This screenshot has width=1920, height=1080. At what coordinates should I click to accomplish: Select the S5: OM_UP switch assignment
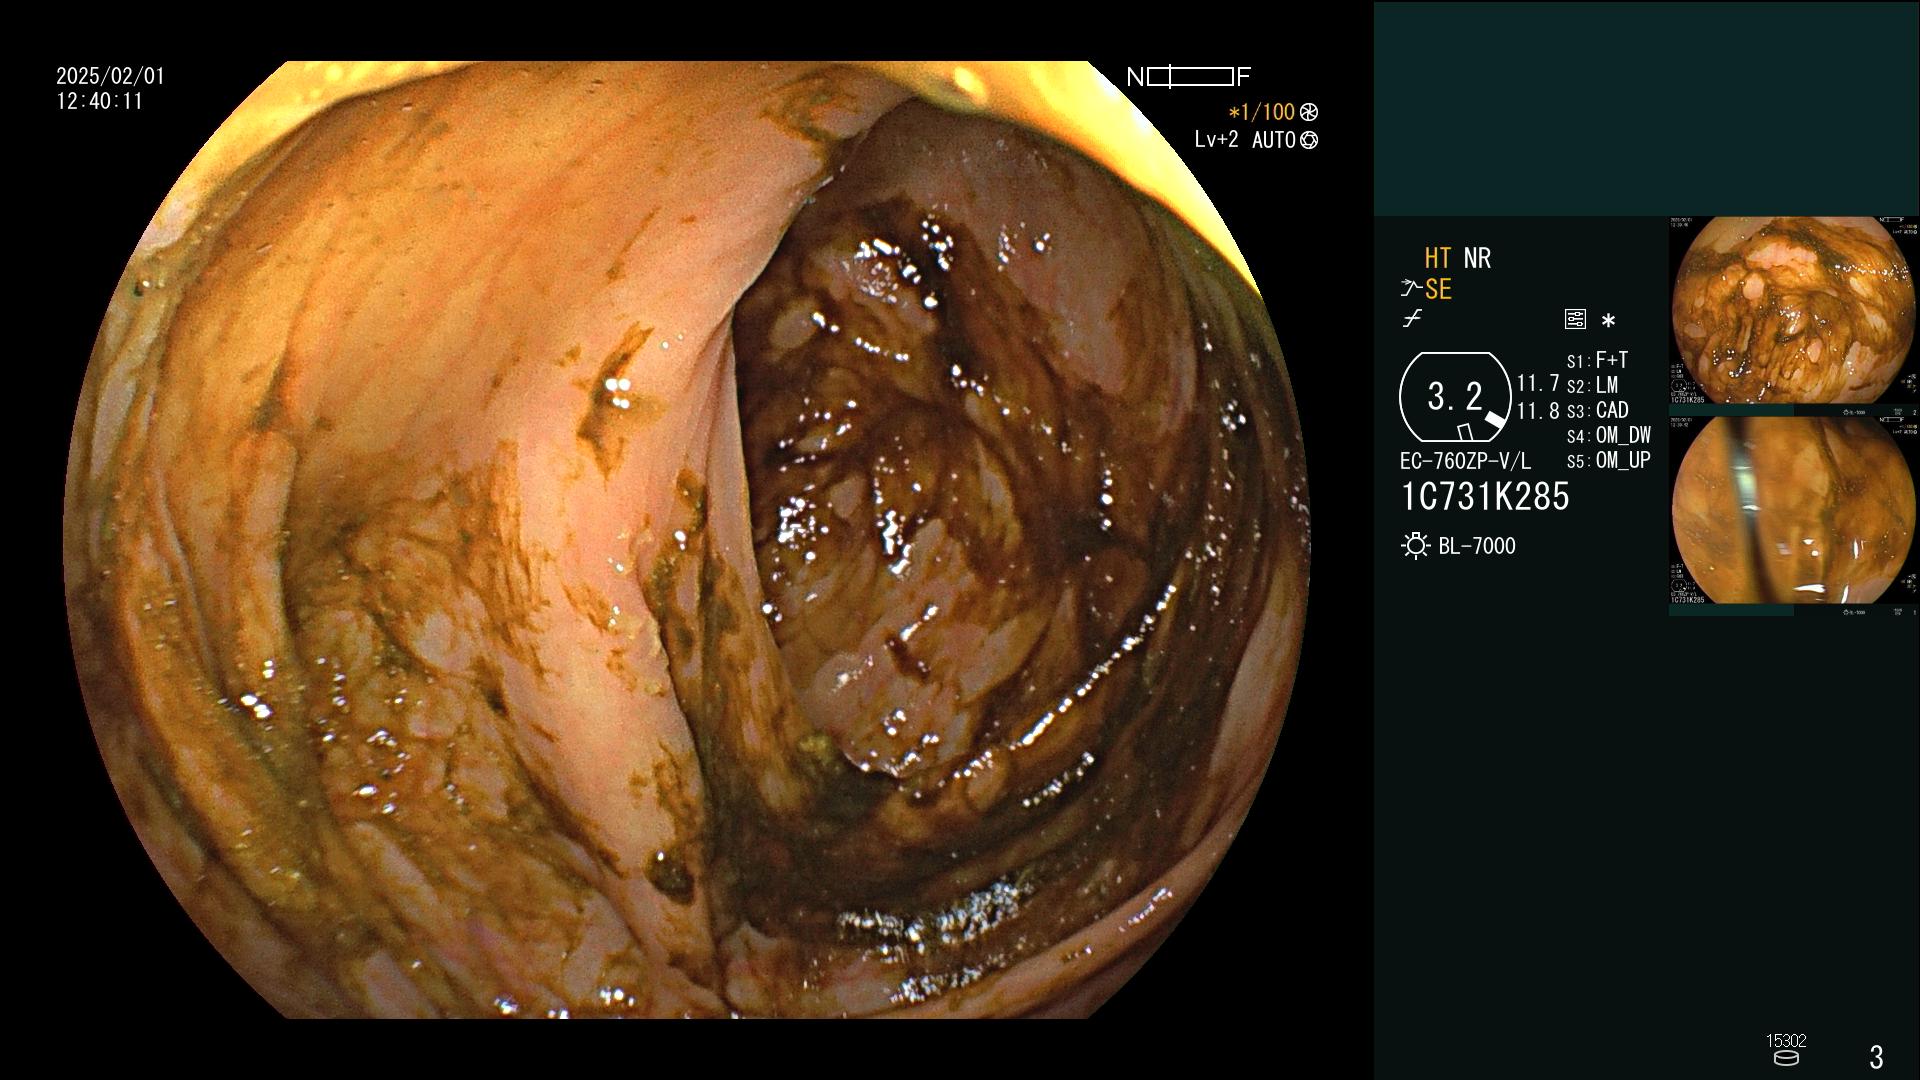click(1609, 460)
